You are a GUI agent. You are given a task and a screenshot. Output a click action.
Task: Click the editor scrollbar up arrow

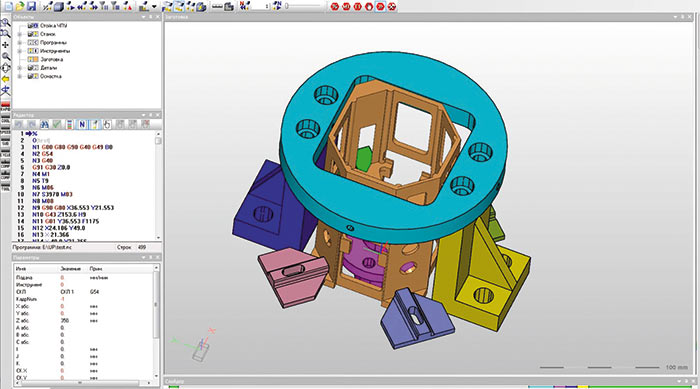pos(158,134)
